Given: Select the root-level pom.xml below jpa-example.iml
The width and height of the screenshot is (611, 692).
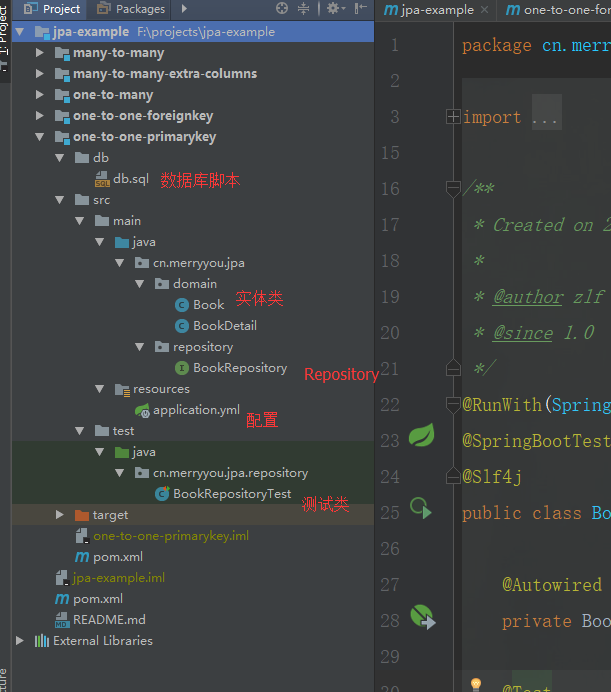Looking at the screenshot, I should click(98, 599).
